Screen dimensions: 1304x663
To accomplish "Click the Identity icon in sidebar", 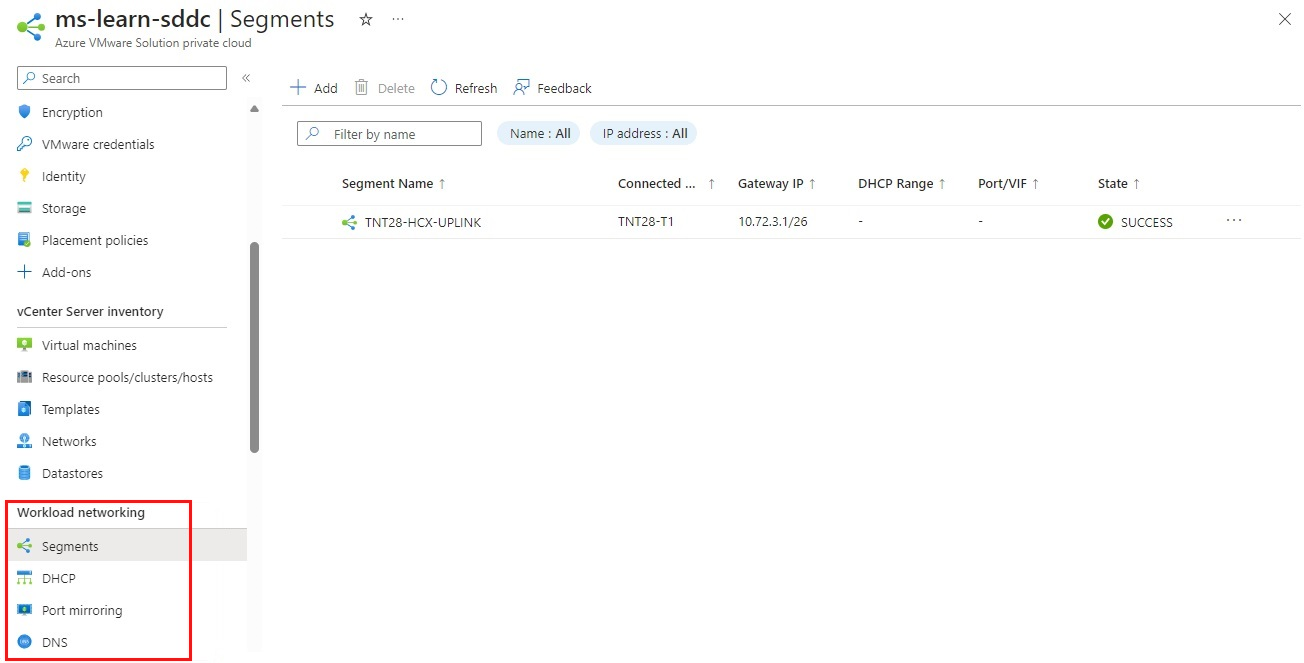I will click(x=25, y=176).
